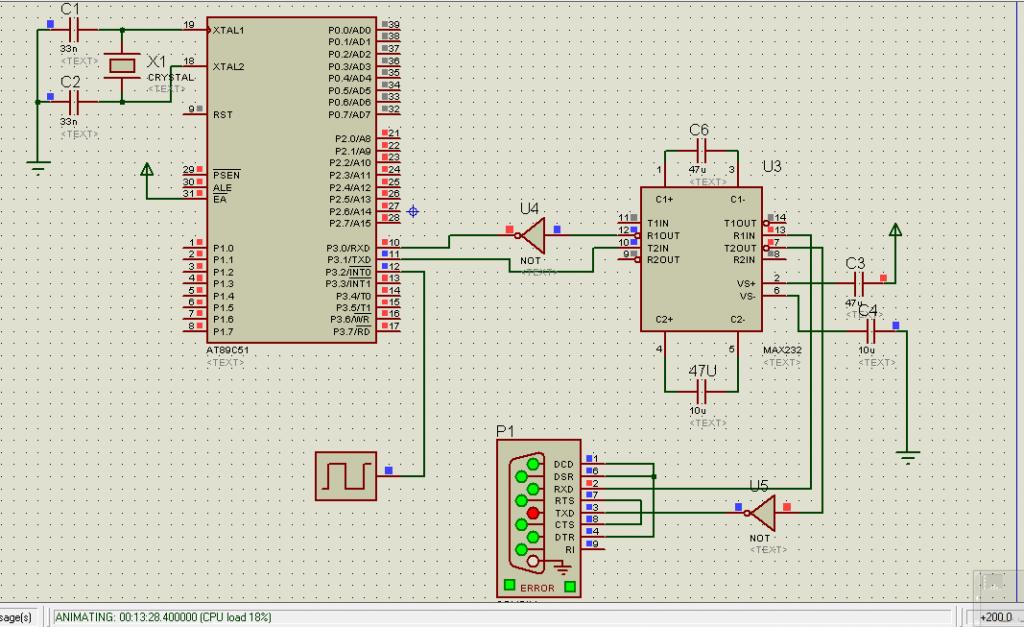Select the C2 capacitor symbol
This screenshot has width=1024, height=627.
click(73, 102)
